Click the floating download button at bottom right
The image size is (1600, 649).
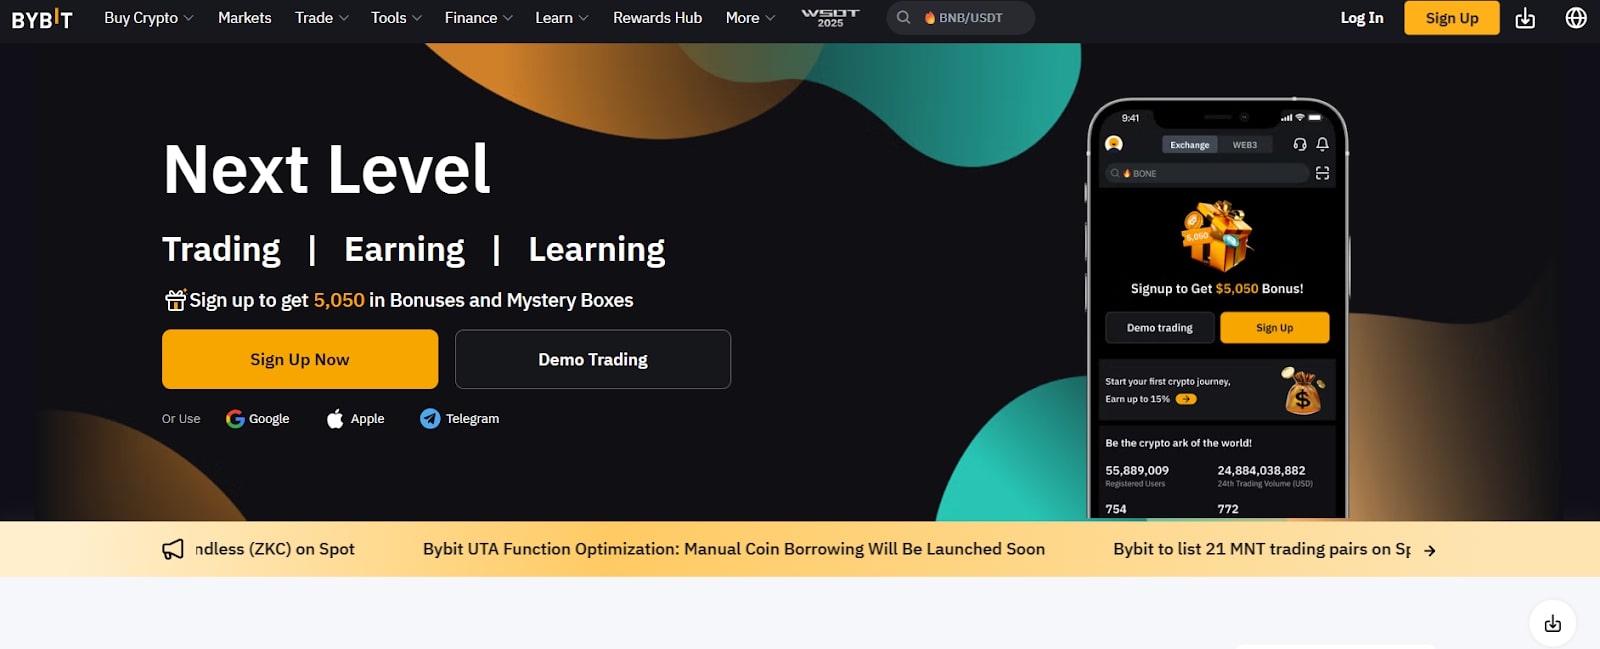point(1552,624)
